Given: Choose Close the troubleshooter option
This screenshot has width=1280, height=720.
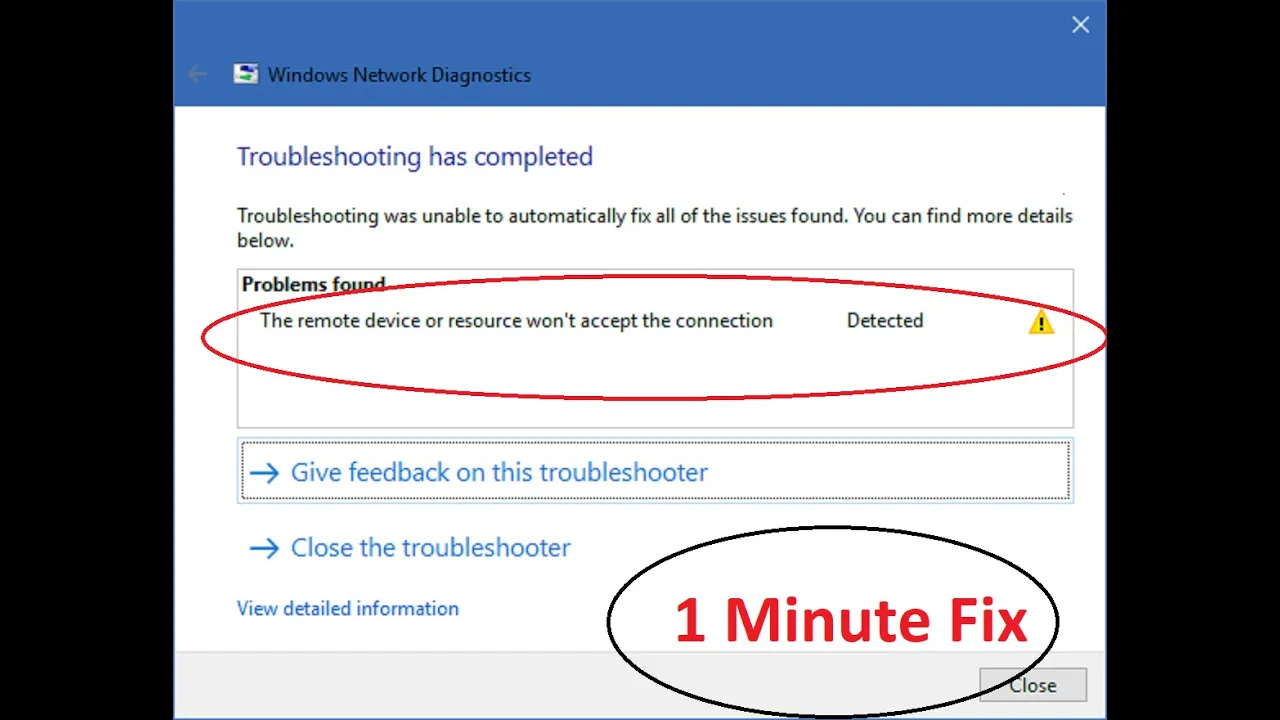Looking at the screenshot, I should 431,547.
